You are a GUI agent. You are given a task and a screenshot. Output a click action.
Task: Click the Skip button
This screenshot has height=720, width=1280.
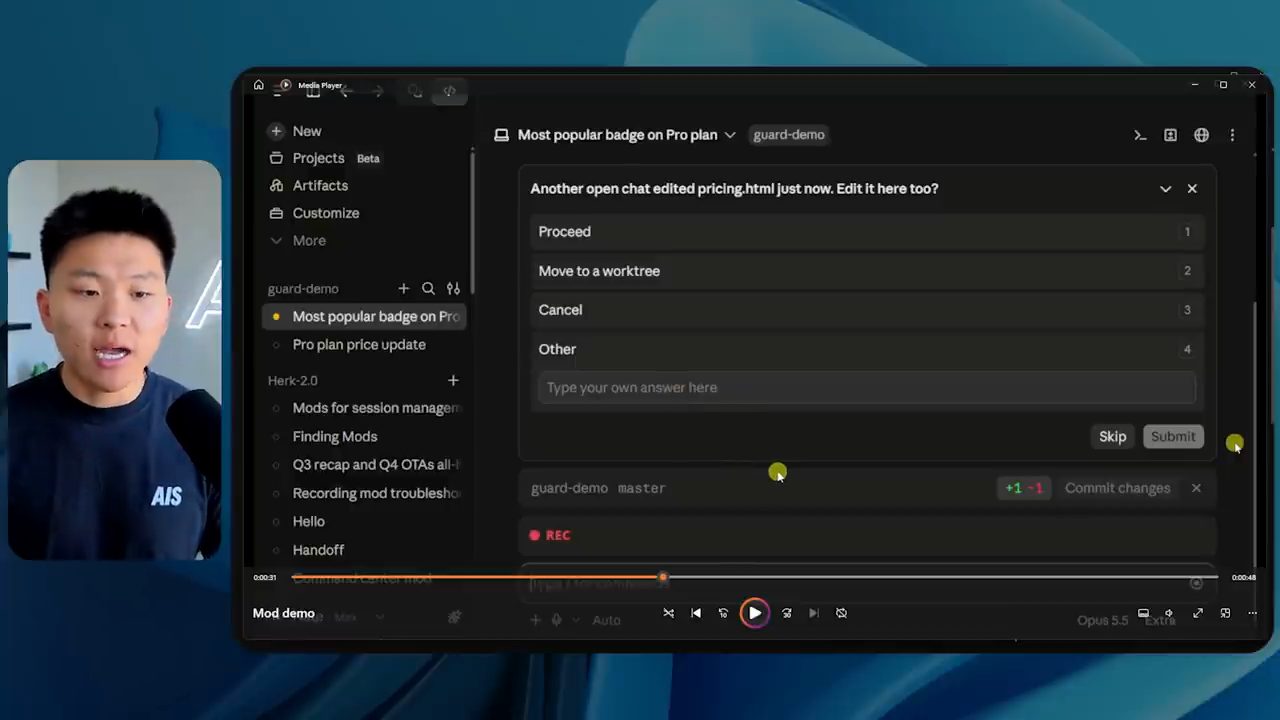pos(1112,437)
